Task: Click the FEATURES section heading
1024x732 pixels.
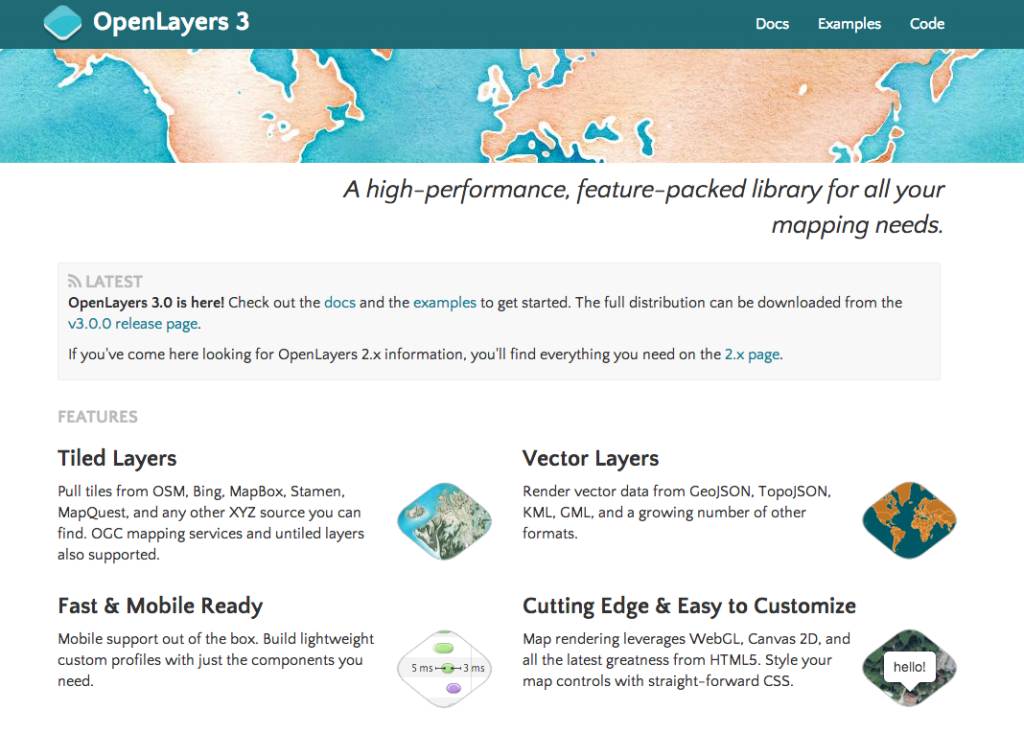Action: 97,417
